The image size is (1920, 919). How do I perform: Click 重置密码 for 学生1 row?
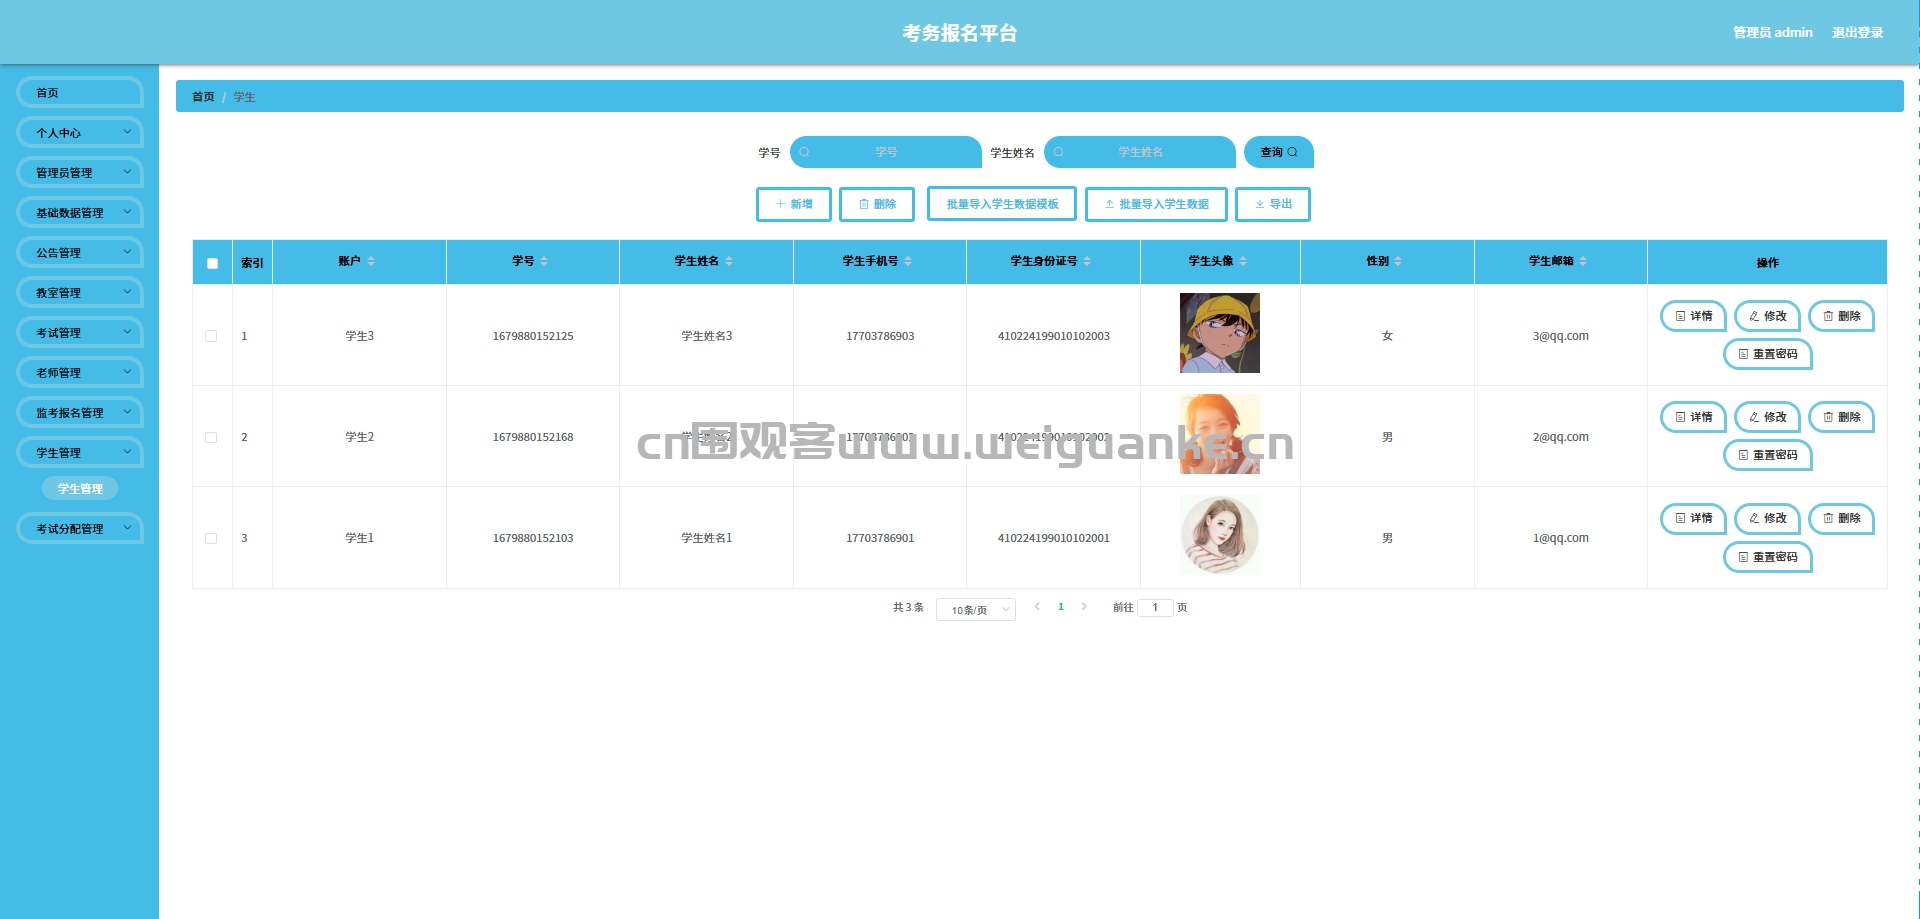[x=1768, y=557]
